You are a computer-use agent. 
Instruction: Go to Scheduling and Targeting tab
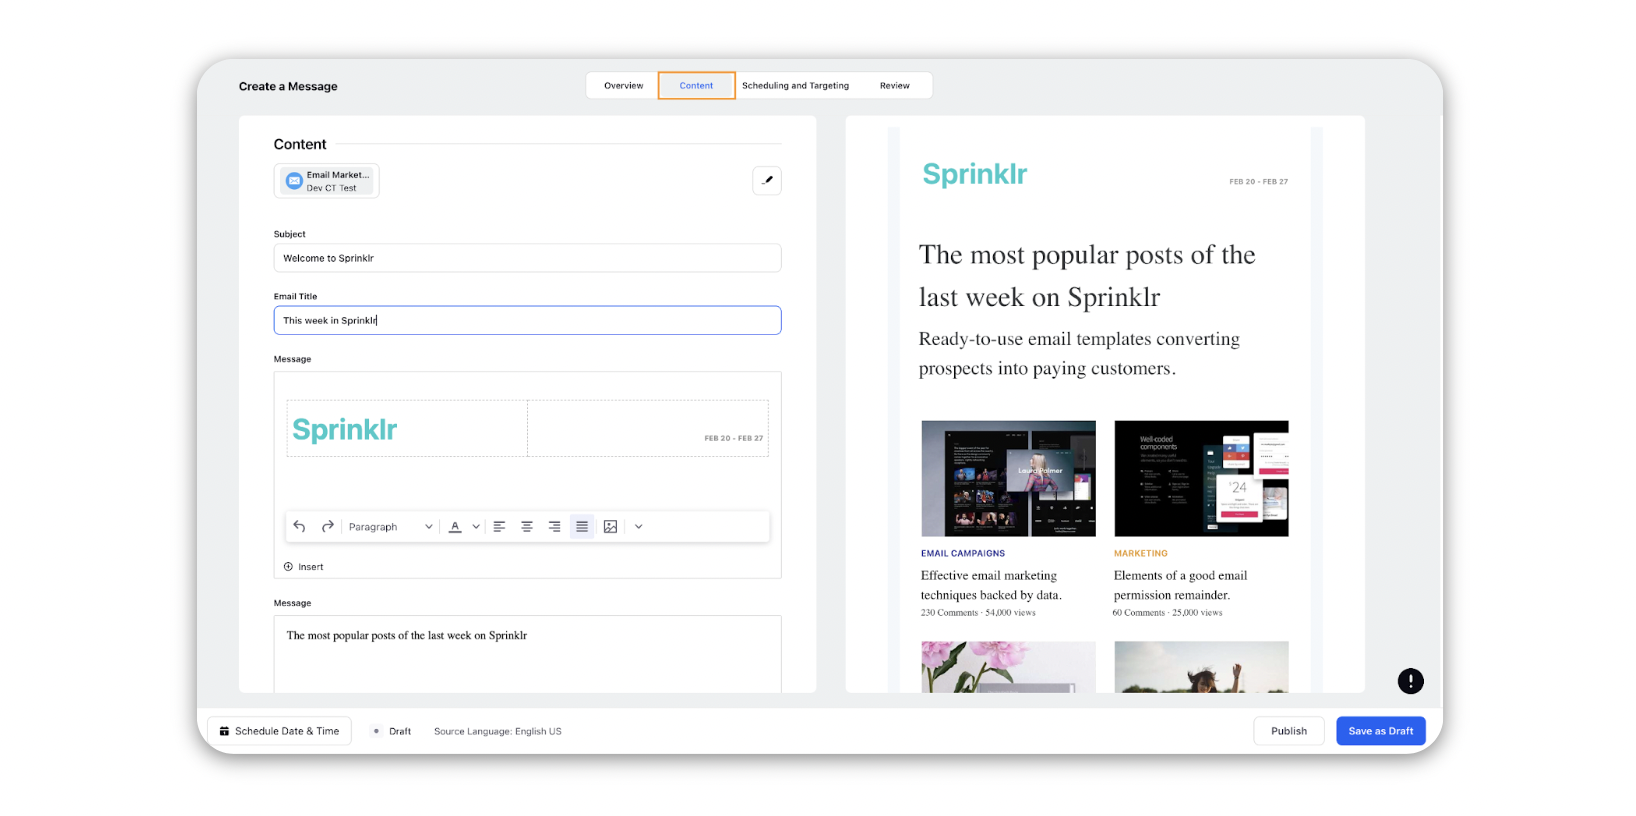795,86
